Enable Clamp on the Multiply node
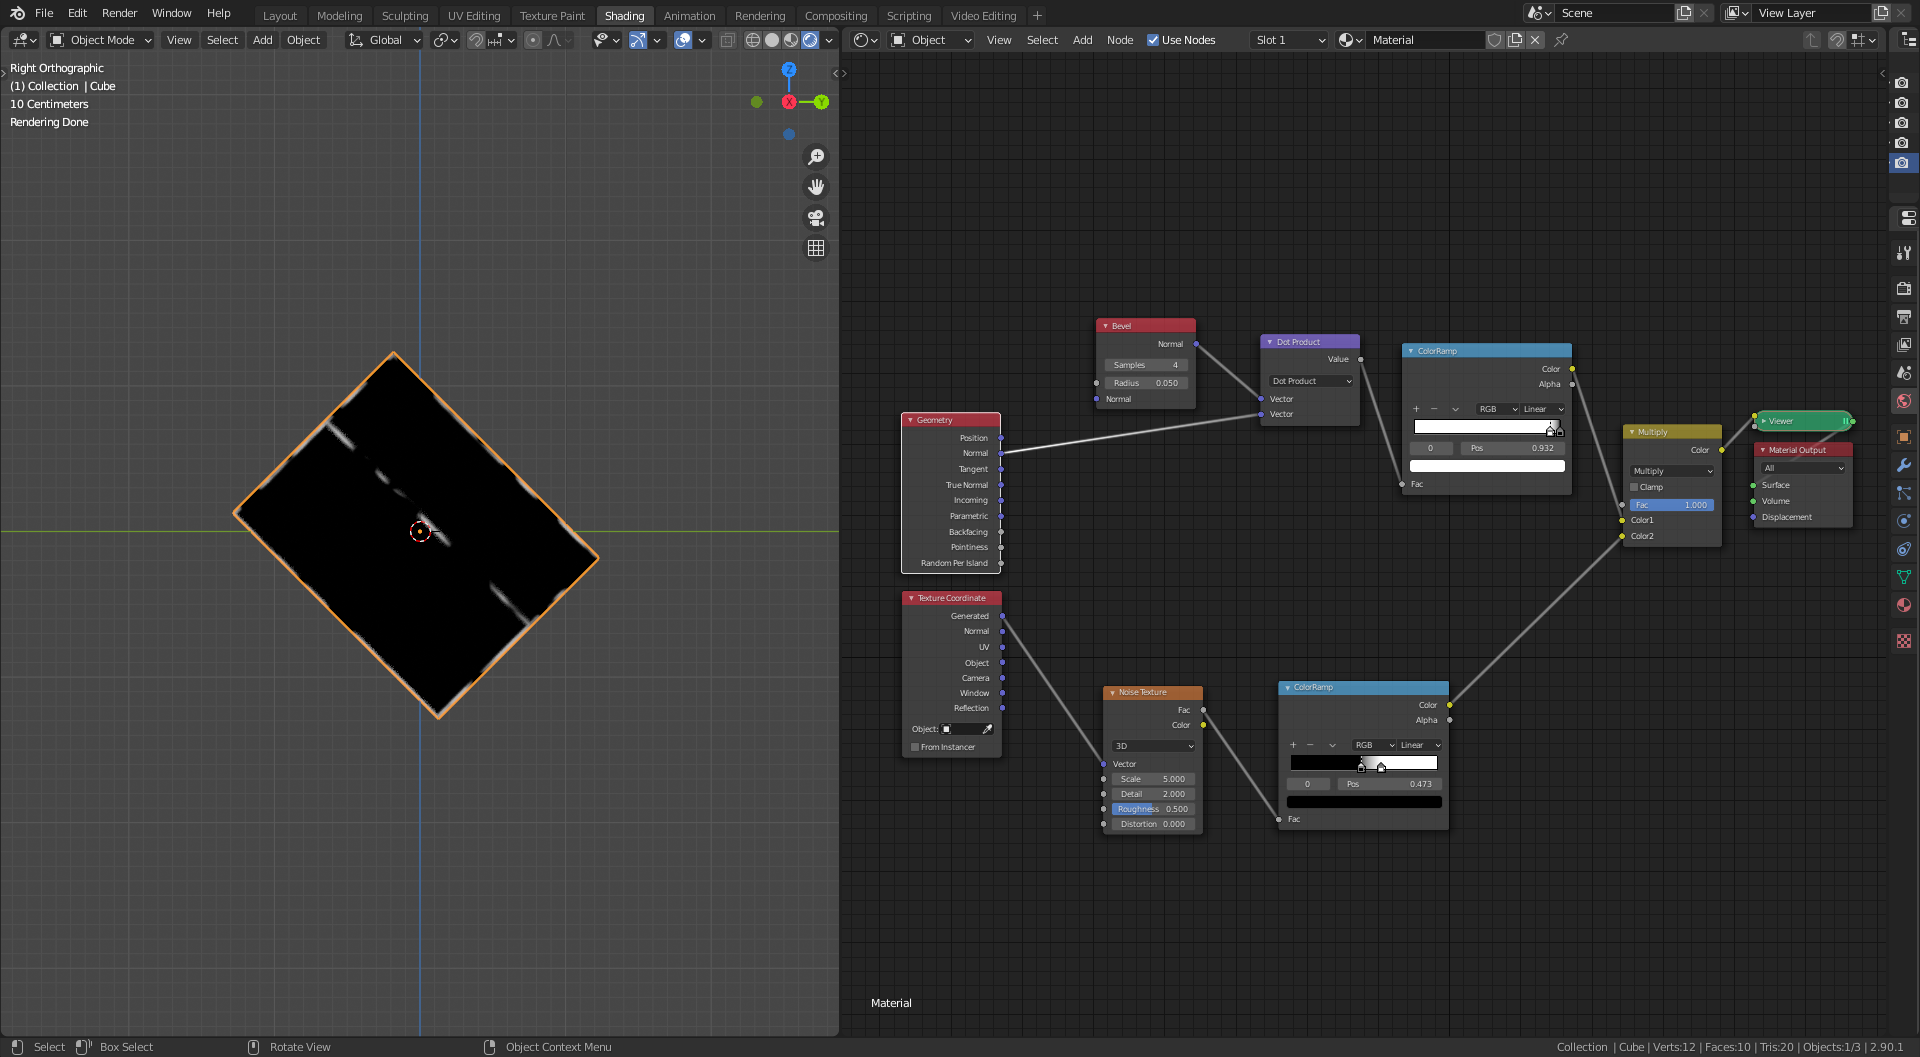 pyautogui.click(x=1634, y=487)
